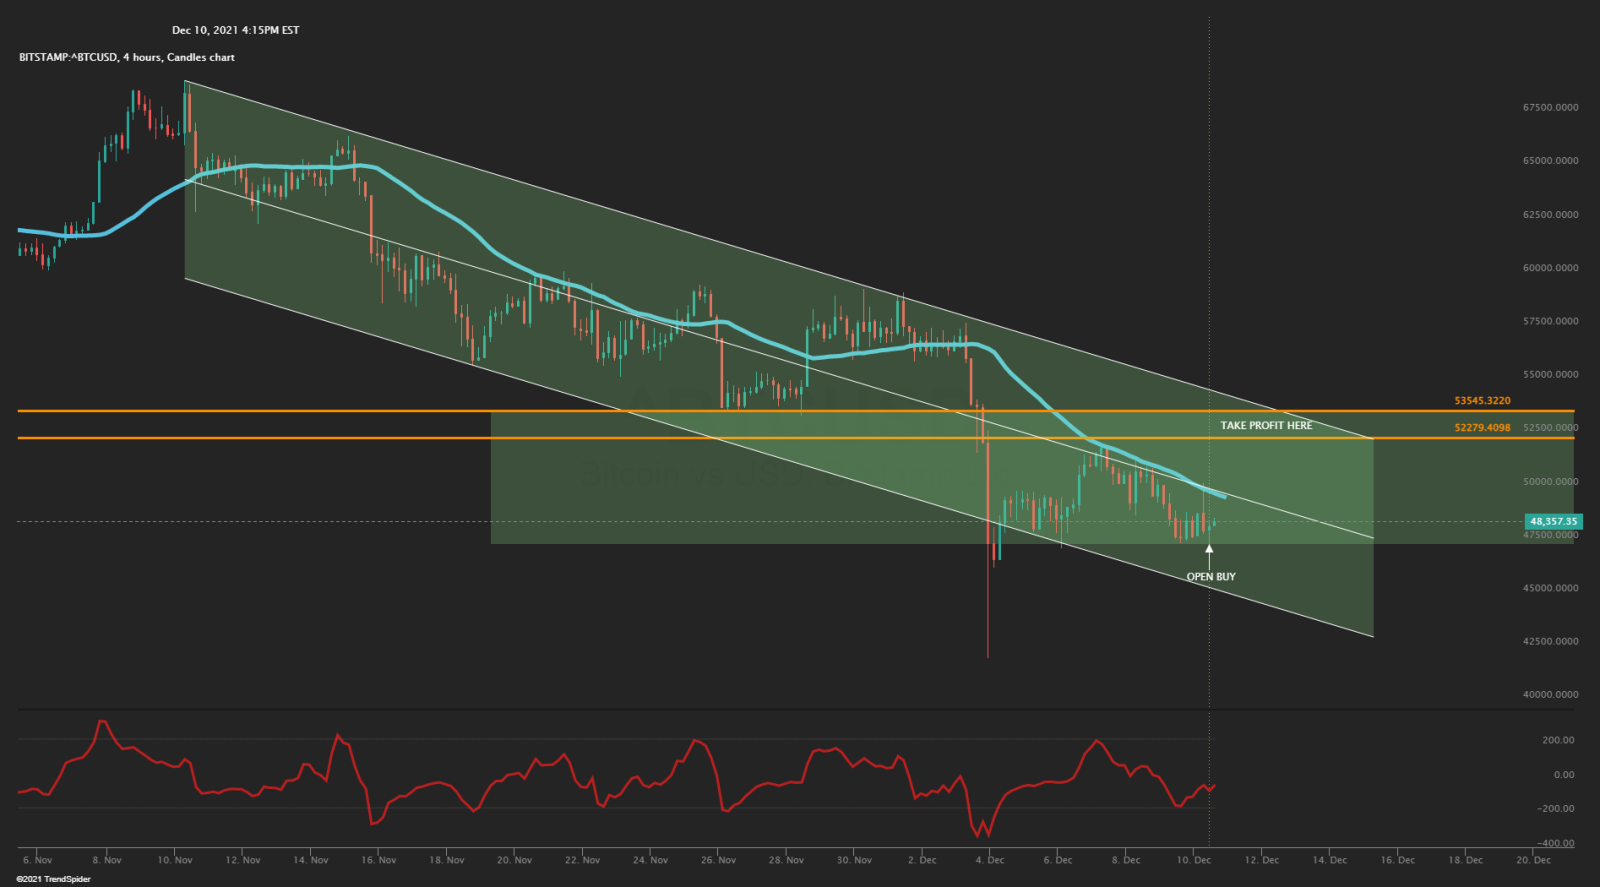Click the '10. Dec' date label
This screenshot has width=1600, height=887.
(1194, 860)
